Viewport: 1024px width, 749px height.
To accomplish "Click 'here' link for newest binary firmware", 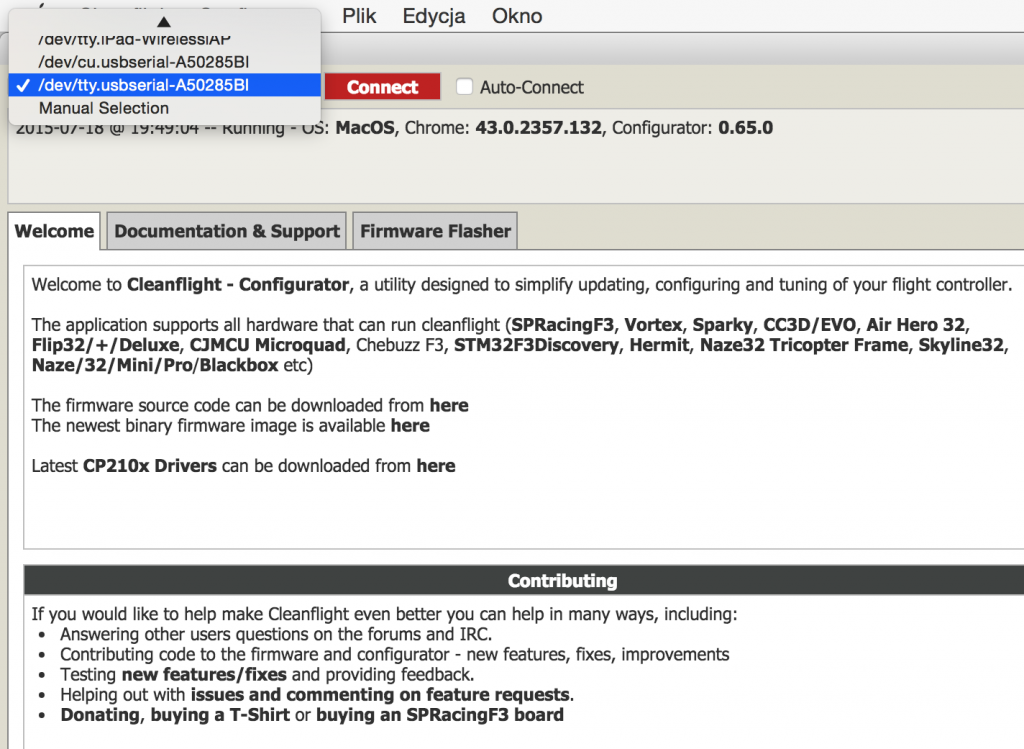I will (x=410, y=426).
